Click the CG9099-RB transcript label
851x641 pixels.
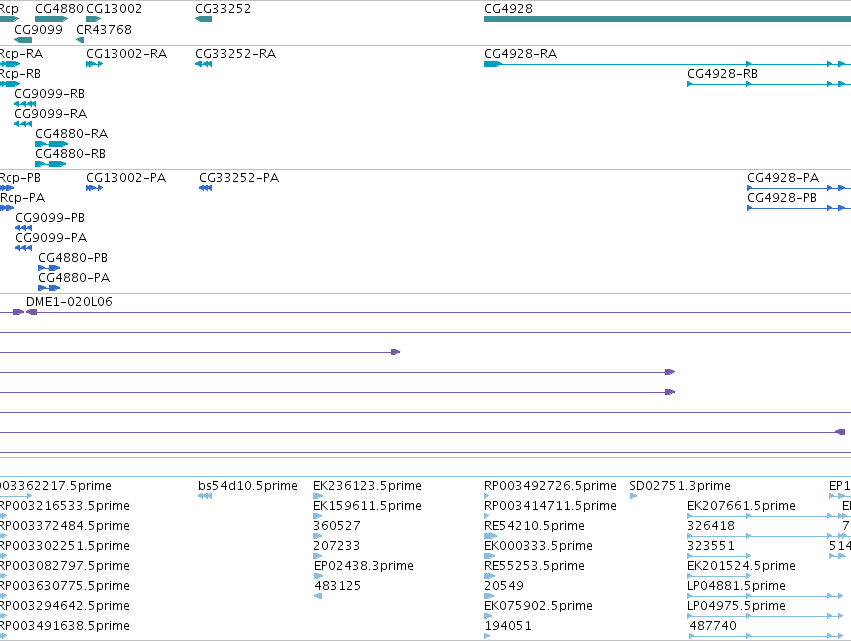[x=49, y=94]
